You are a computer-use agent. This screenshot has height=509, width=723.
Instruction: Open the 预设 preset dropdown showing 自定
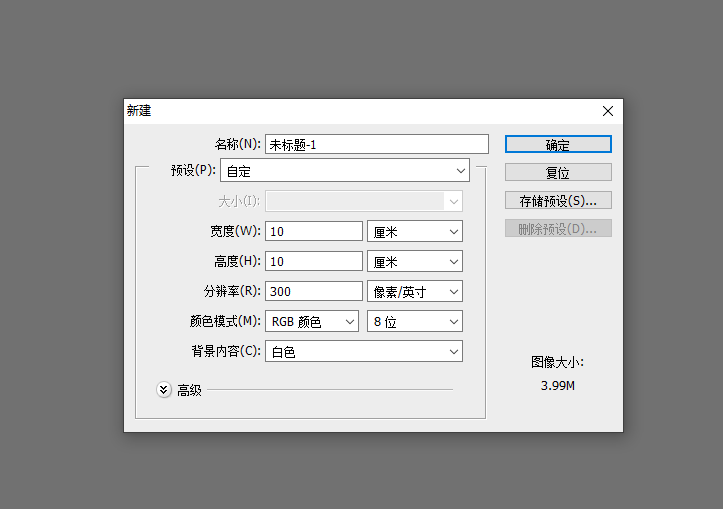pyautogui.click(x=345, y=171)
